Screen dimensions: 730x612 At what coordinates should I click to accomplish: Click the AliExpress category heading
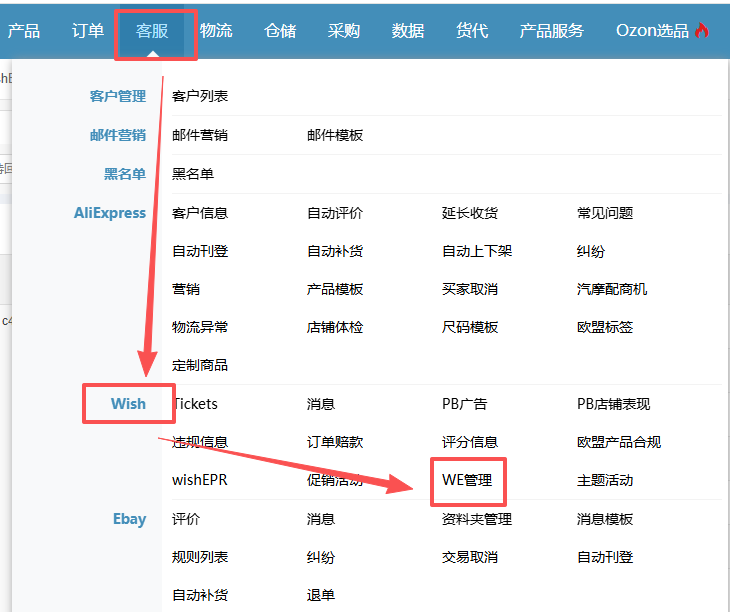click(x=110, y=213)
